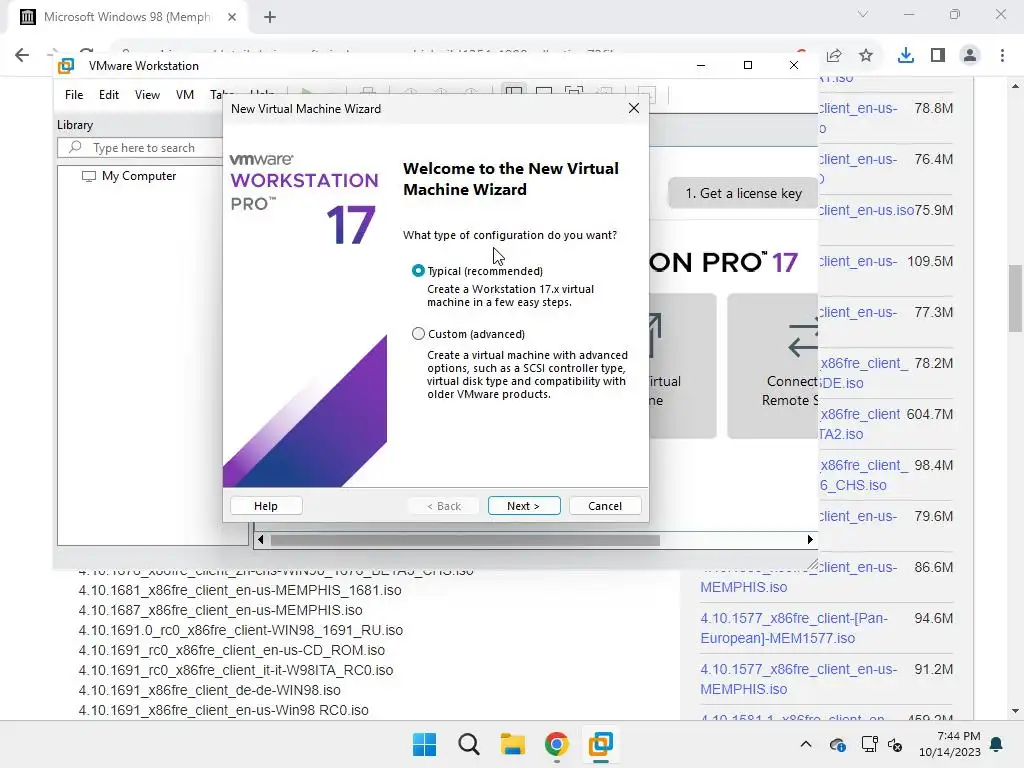
Task: Click the Chrome share page icon
Action: click(x=834, y=56)
